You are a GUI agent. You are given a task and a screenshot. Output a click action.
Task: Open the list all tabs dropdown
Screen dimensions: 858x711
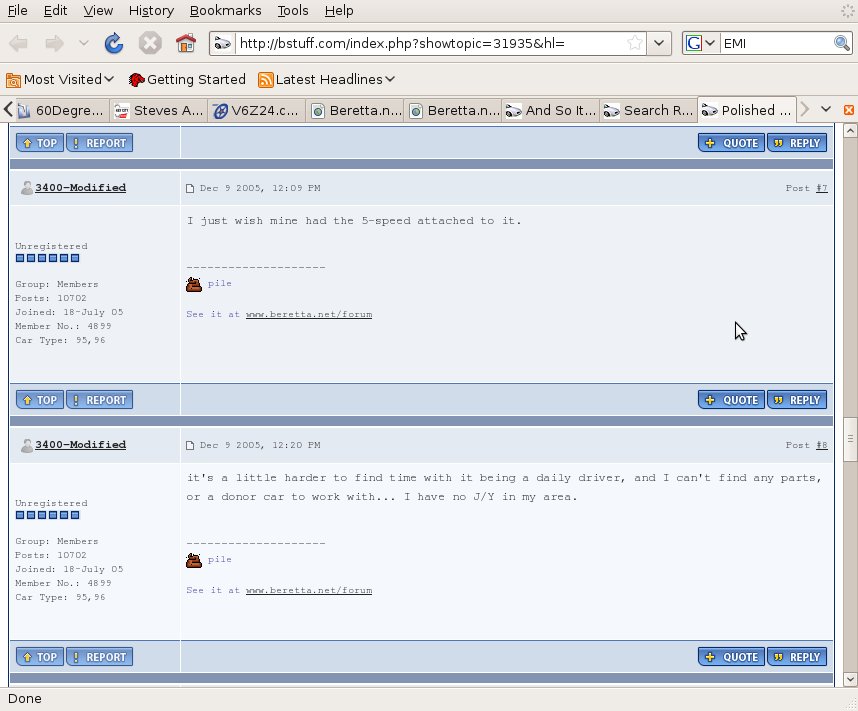[826, 109]
